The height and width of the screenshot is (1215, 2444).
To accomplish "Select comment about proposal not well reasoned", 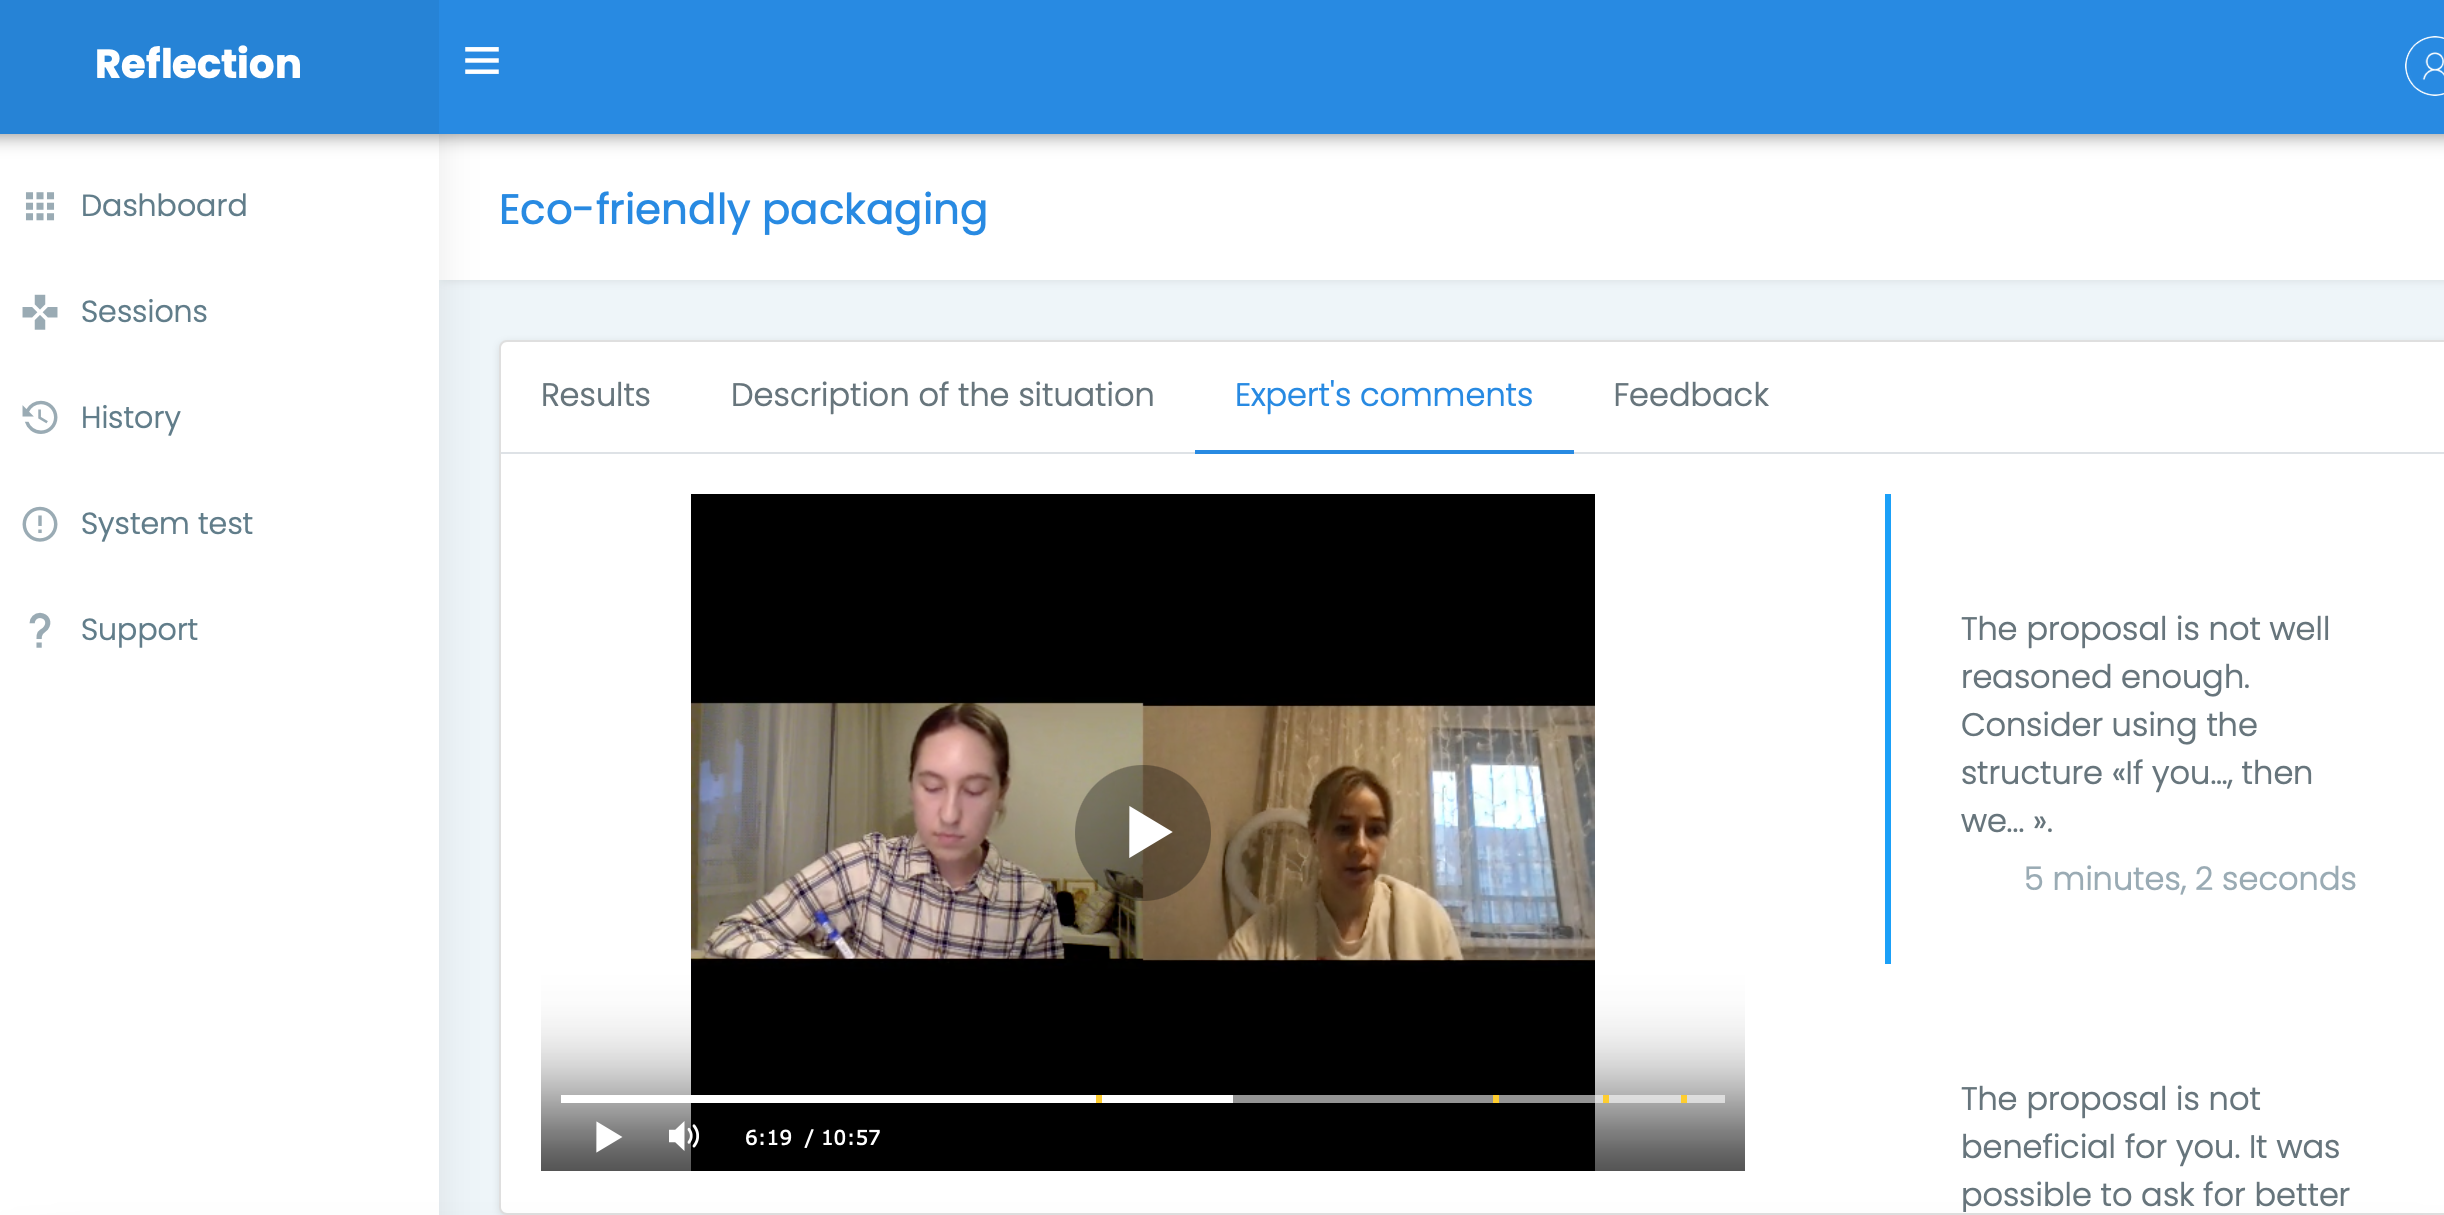I will pos(2145,724).
